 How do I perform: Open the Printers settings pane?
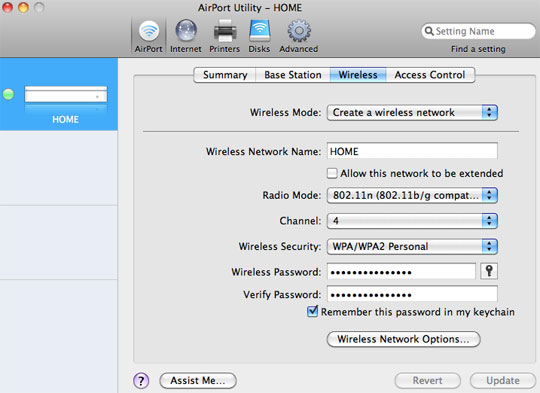[x=225, y=37]
